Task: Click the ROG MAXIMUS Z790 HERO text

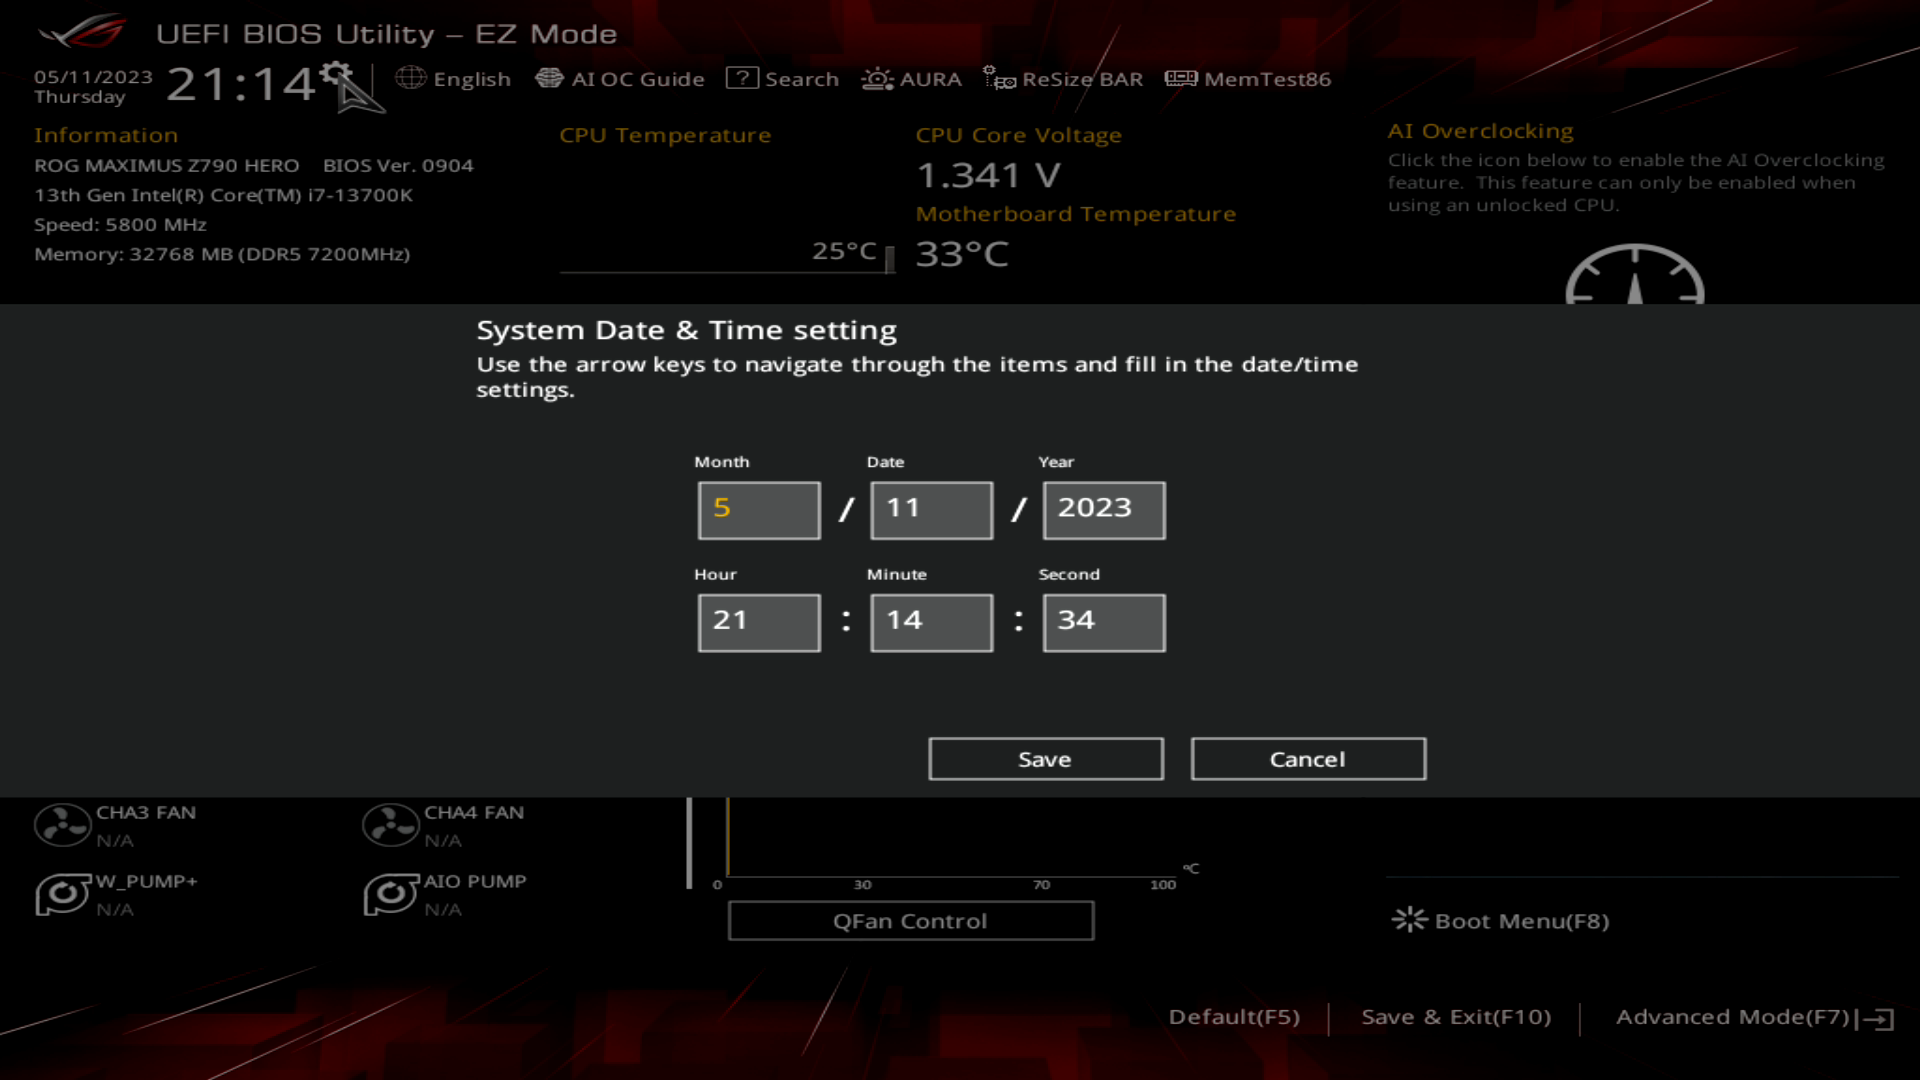Action: point(167,165)
